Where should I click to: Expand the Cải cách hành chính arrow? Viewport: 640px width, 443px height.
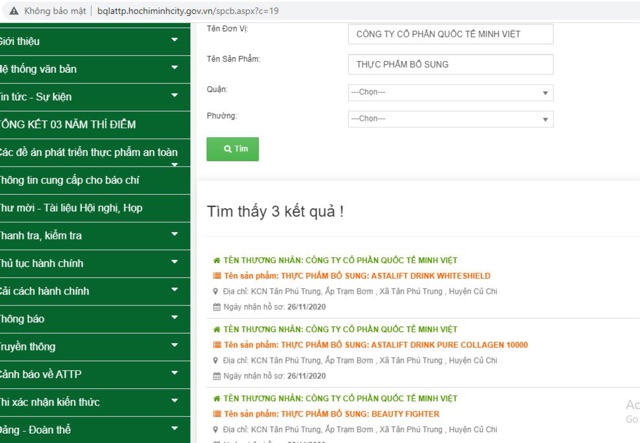click(175, 290)
